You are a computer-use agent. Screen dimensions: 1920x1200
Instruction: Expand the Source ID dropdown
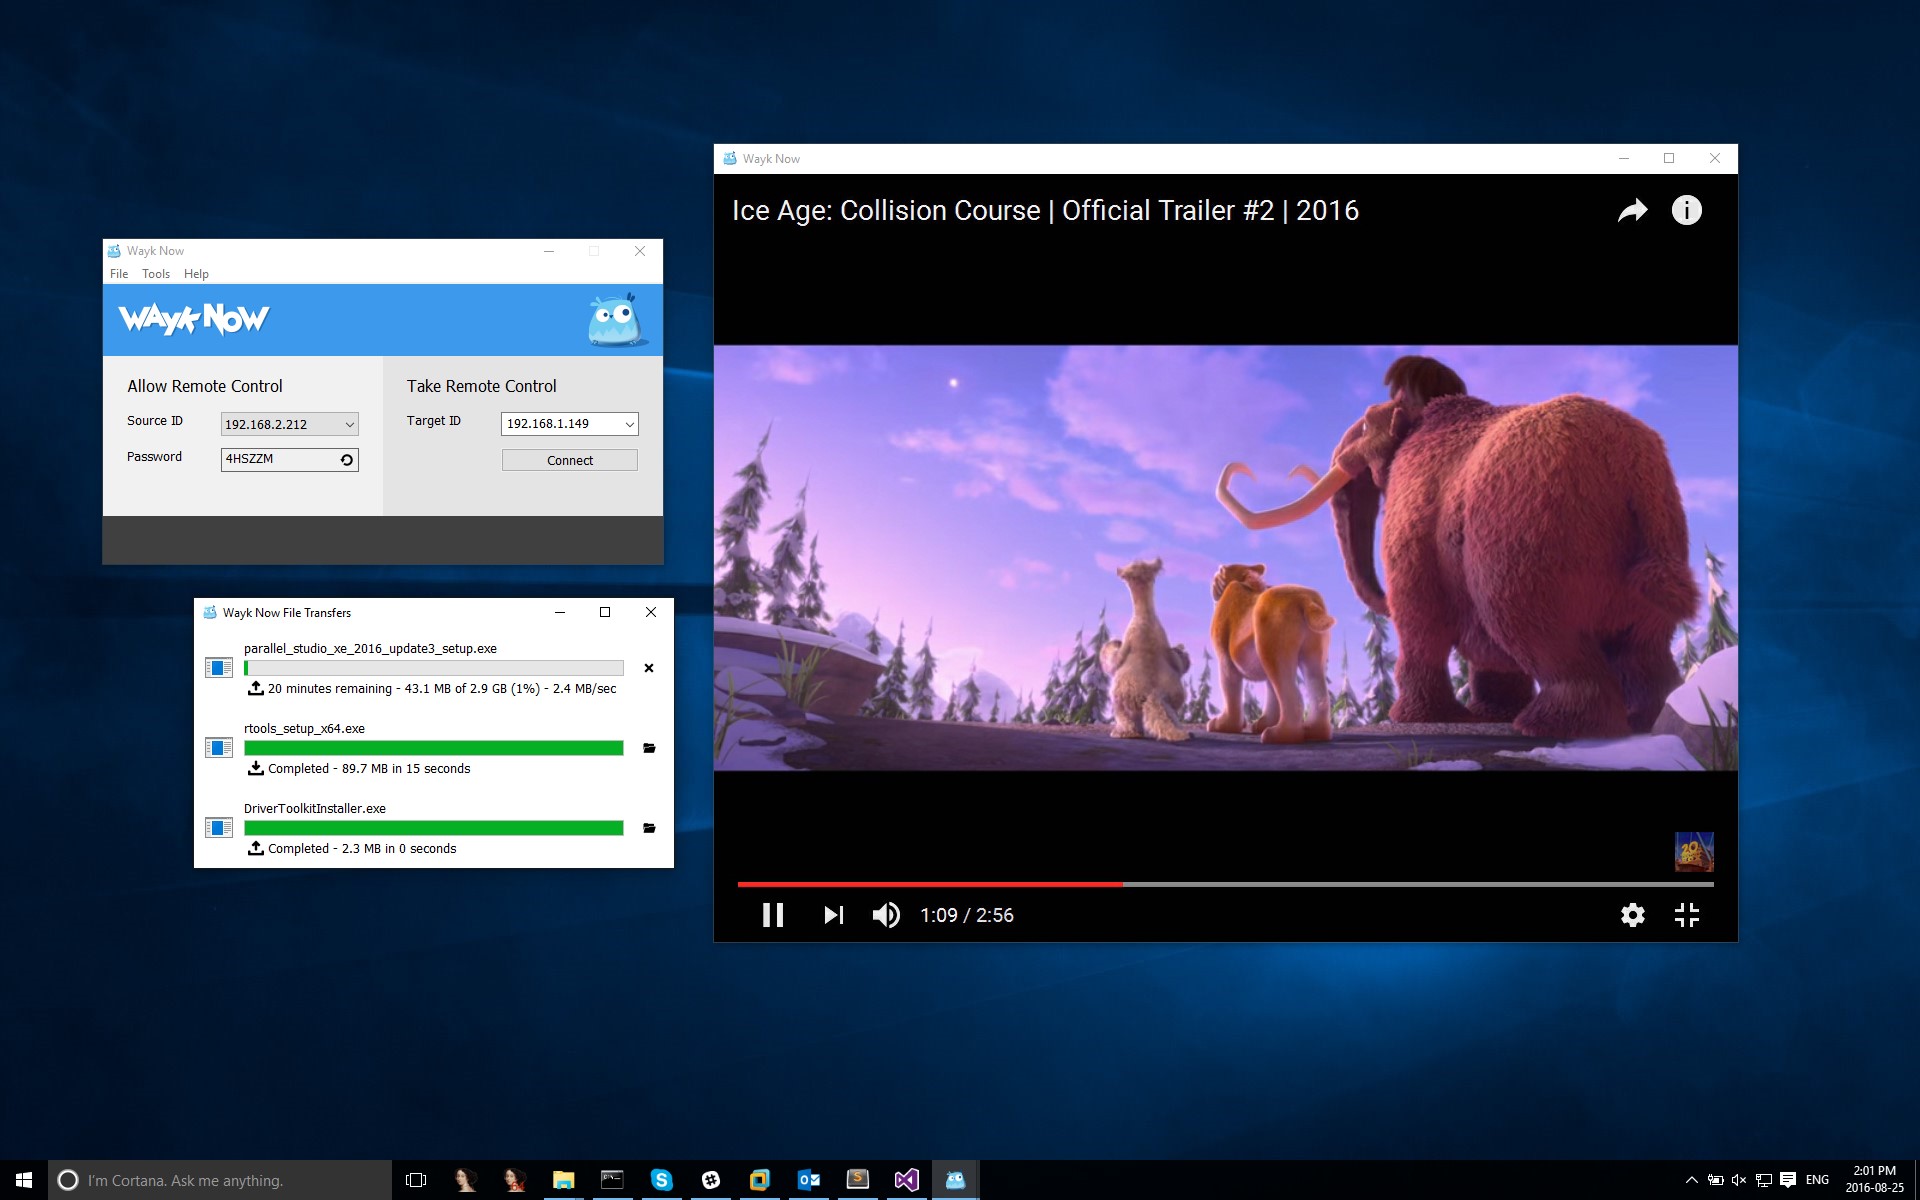(349, 424)
